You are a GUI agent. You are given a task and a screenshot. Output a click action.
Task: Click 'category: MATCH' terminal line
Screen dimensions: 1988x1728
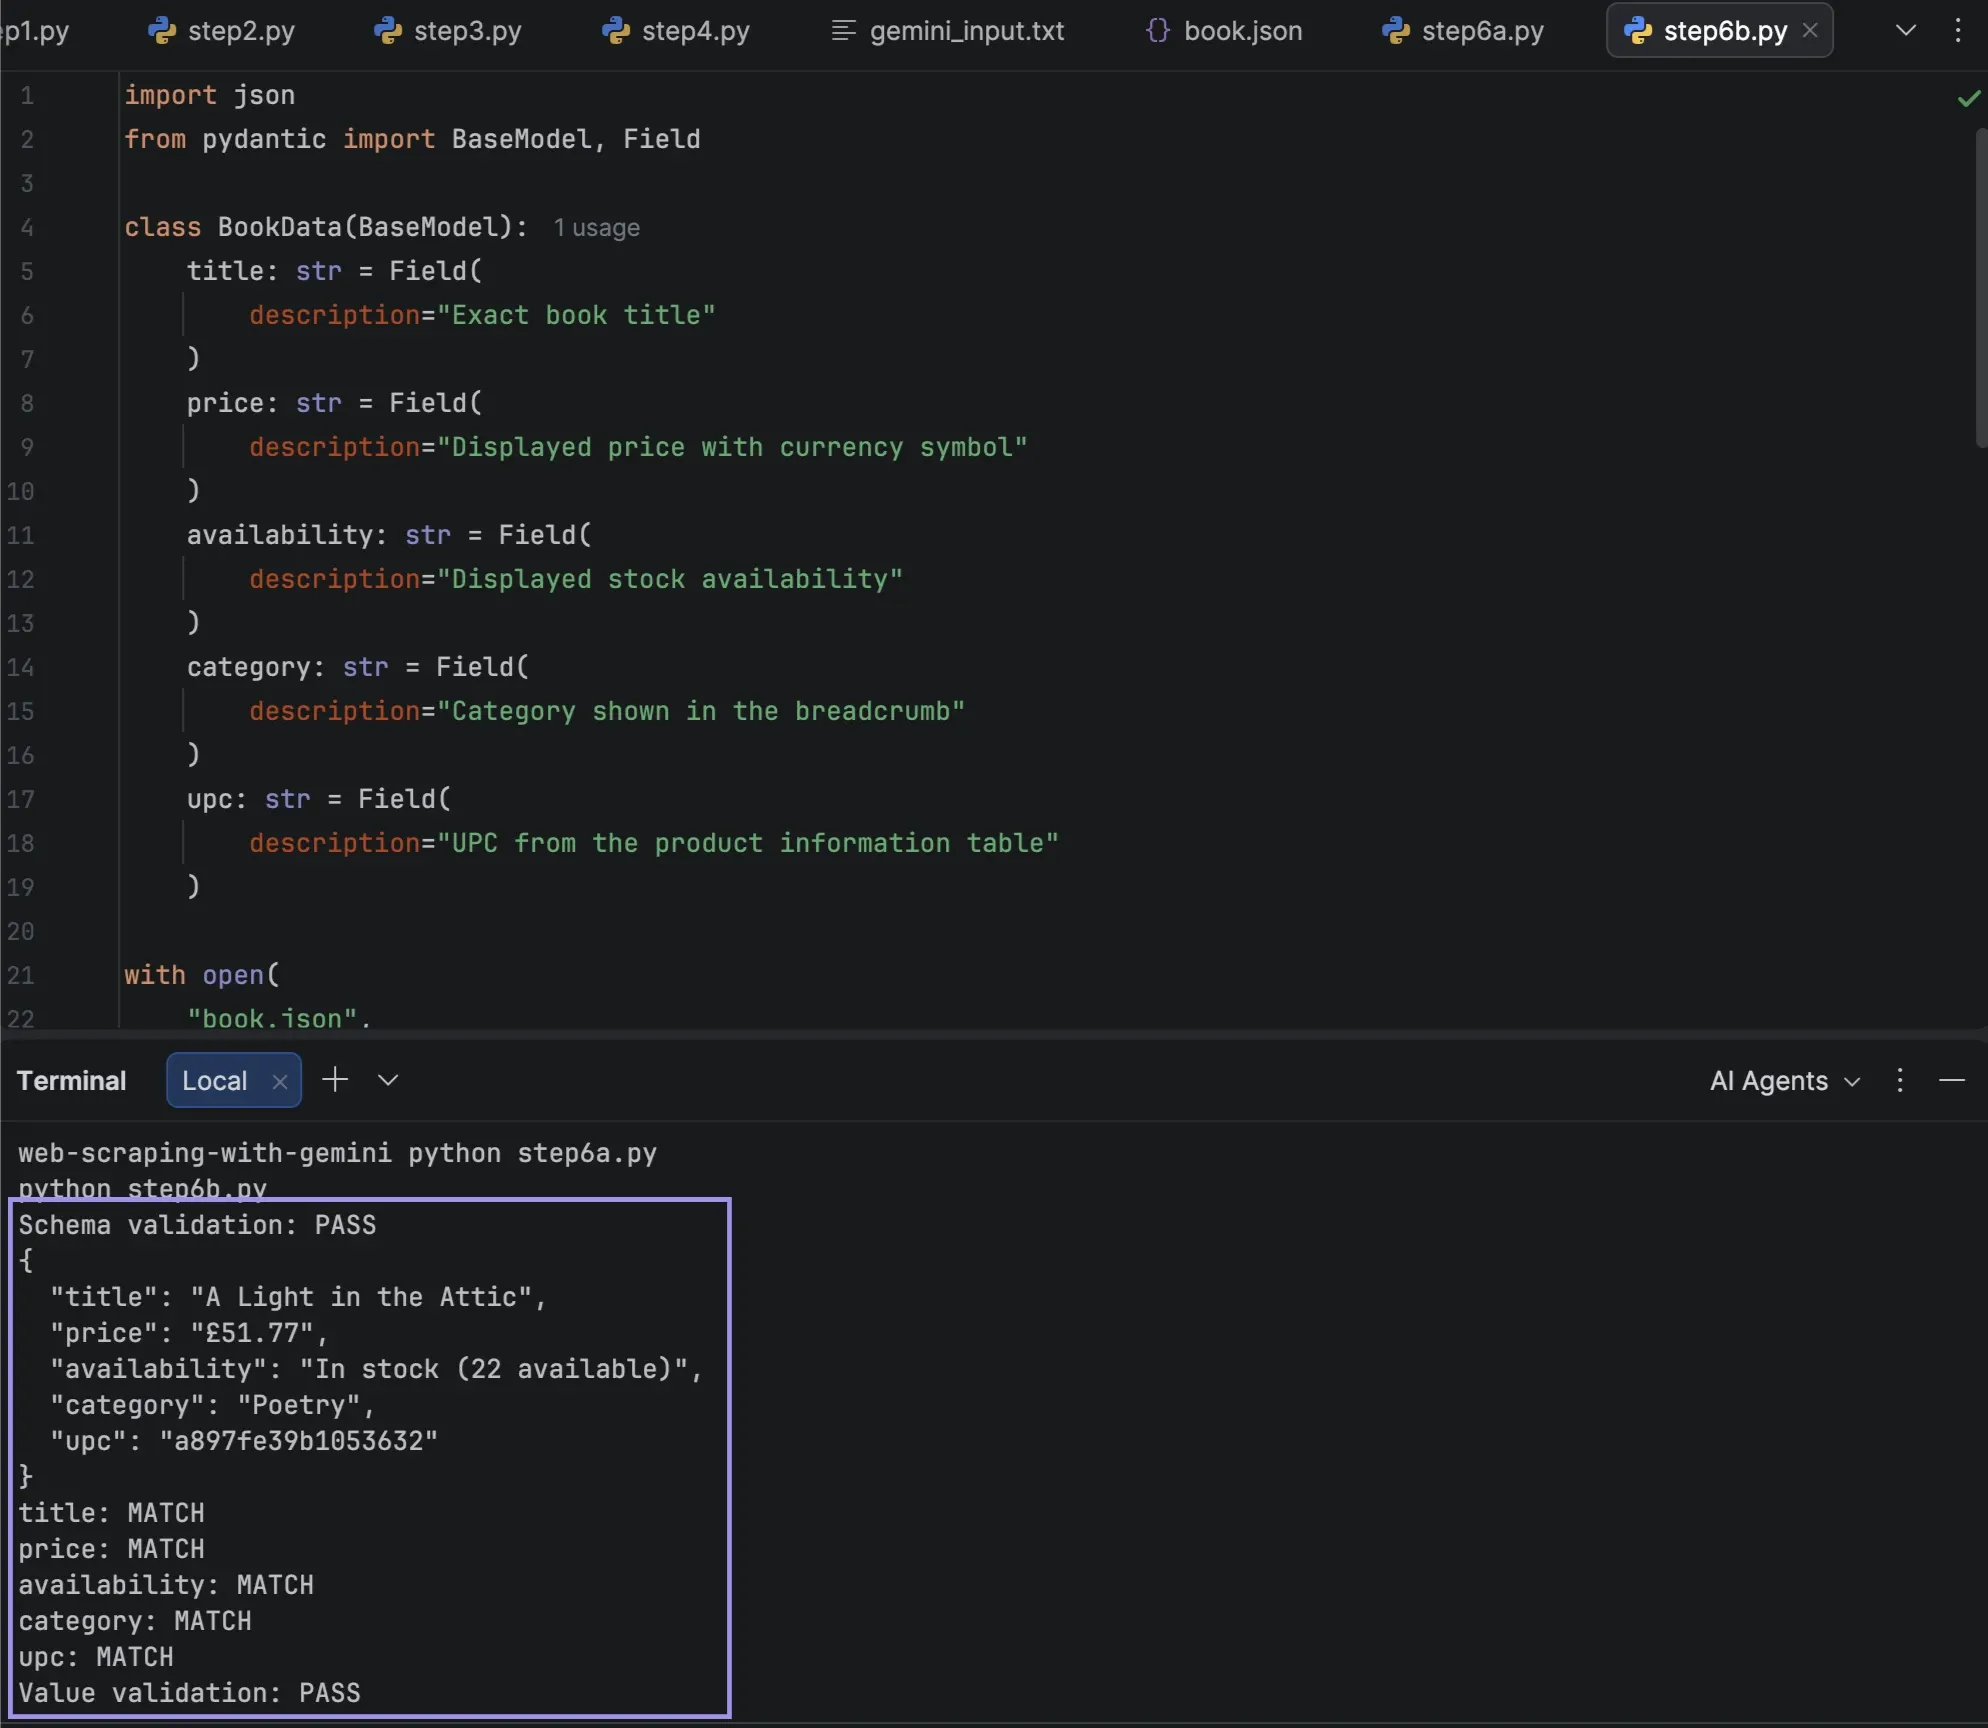[135, 1621]
